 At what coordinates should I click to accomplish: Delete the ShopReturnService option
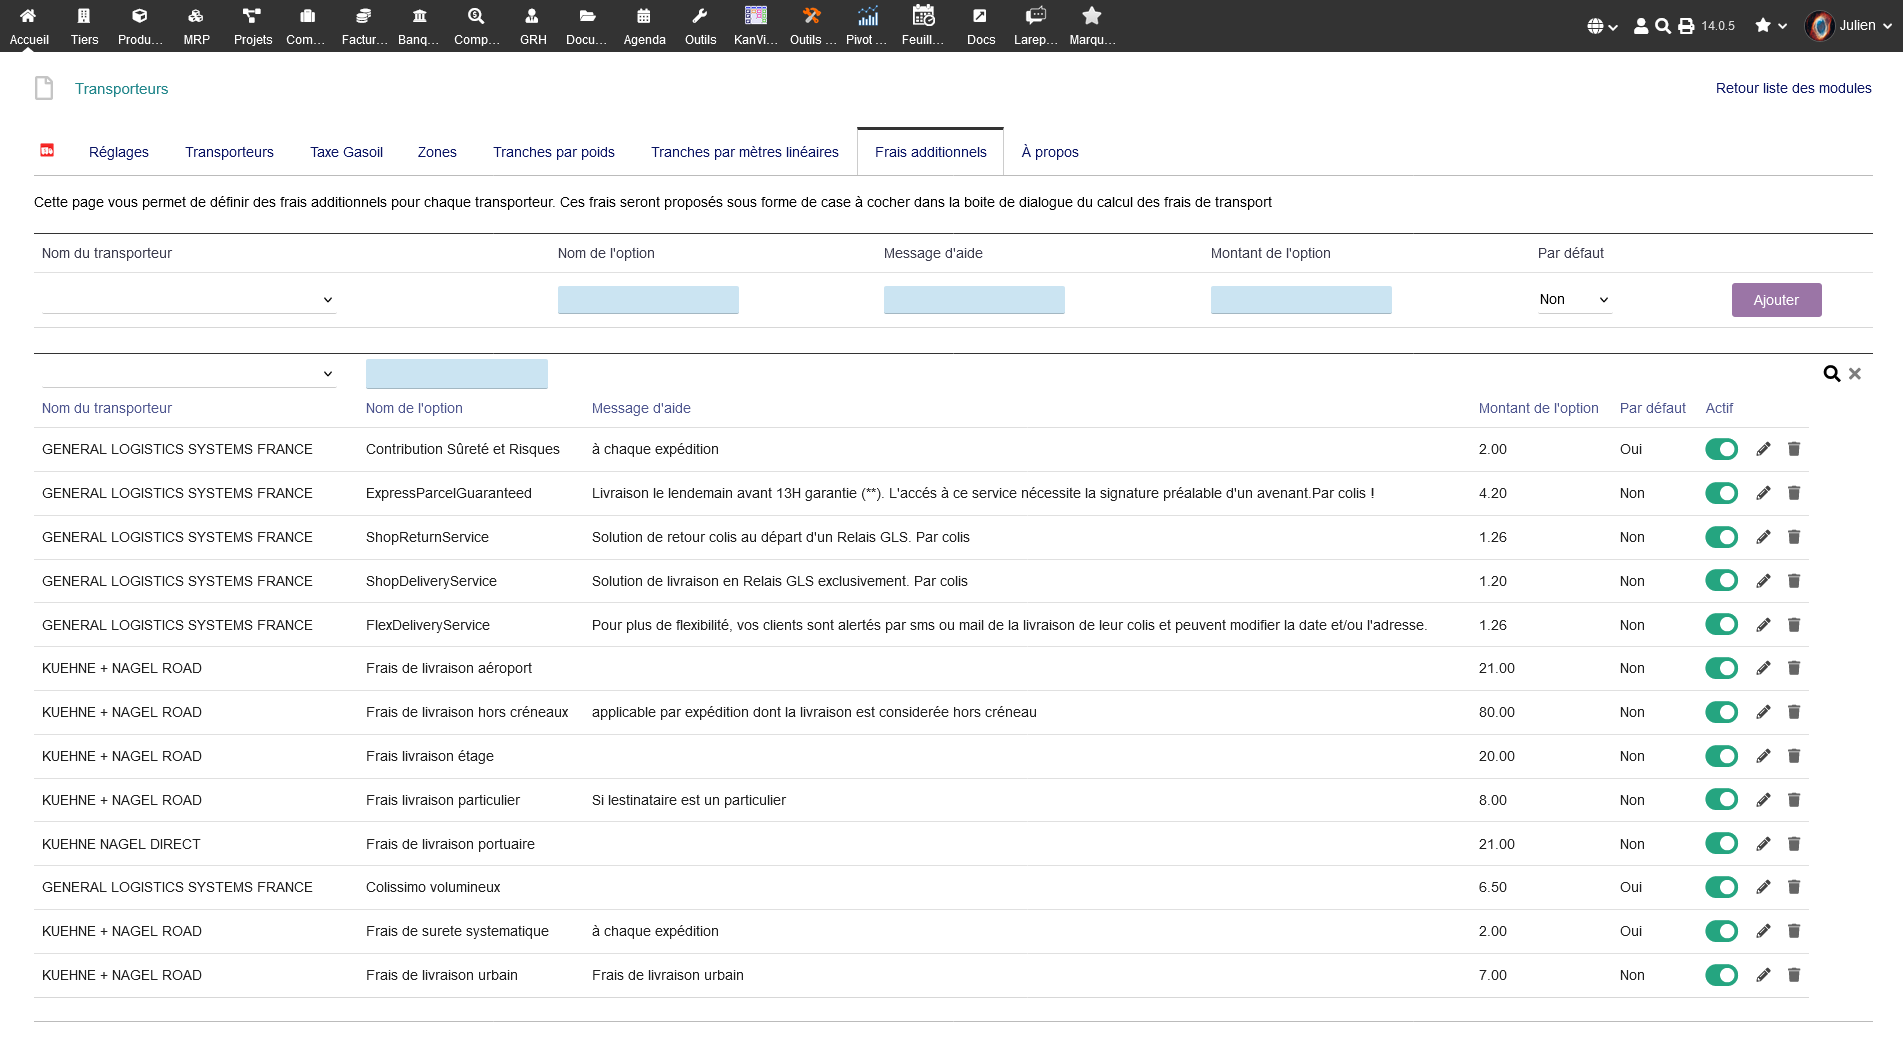[1794, 537]
